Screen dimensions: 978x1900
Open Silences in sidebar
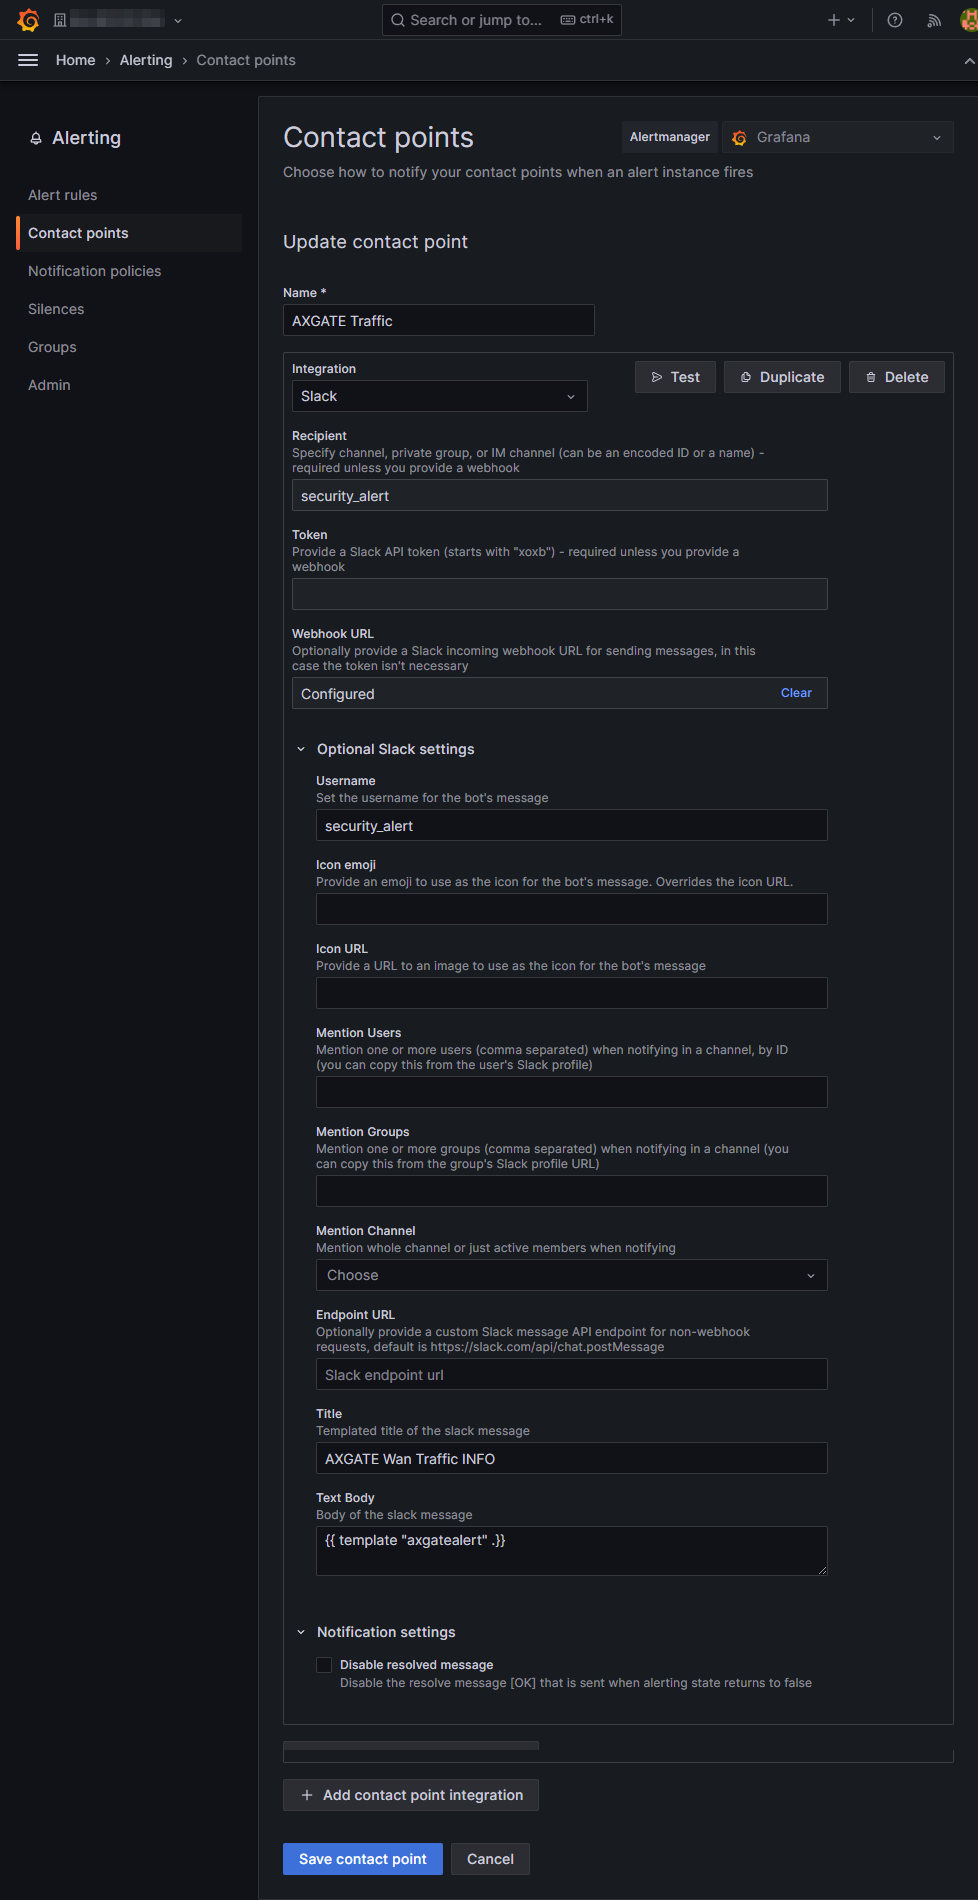point(56,309)
